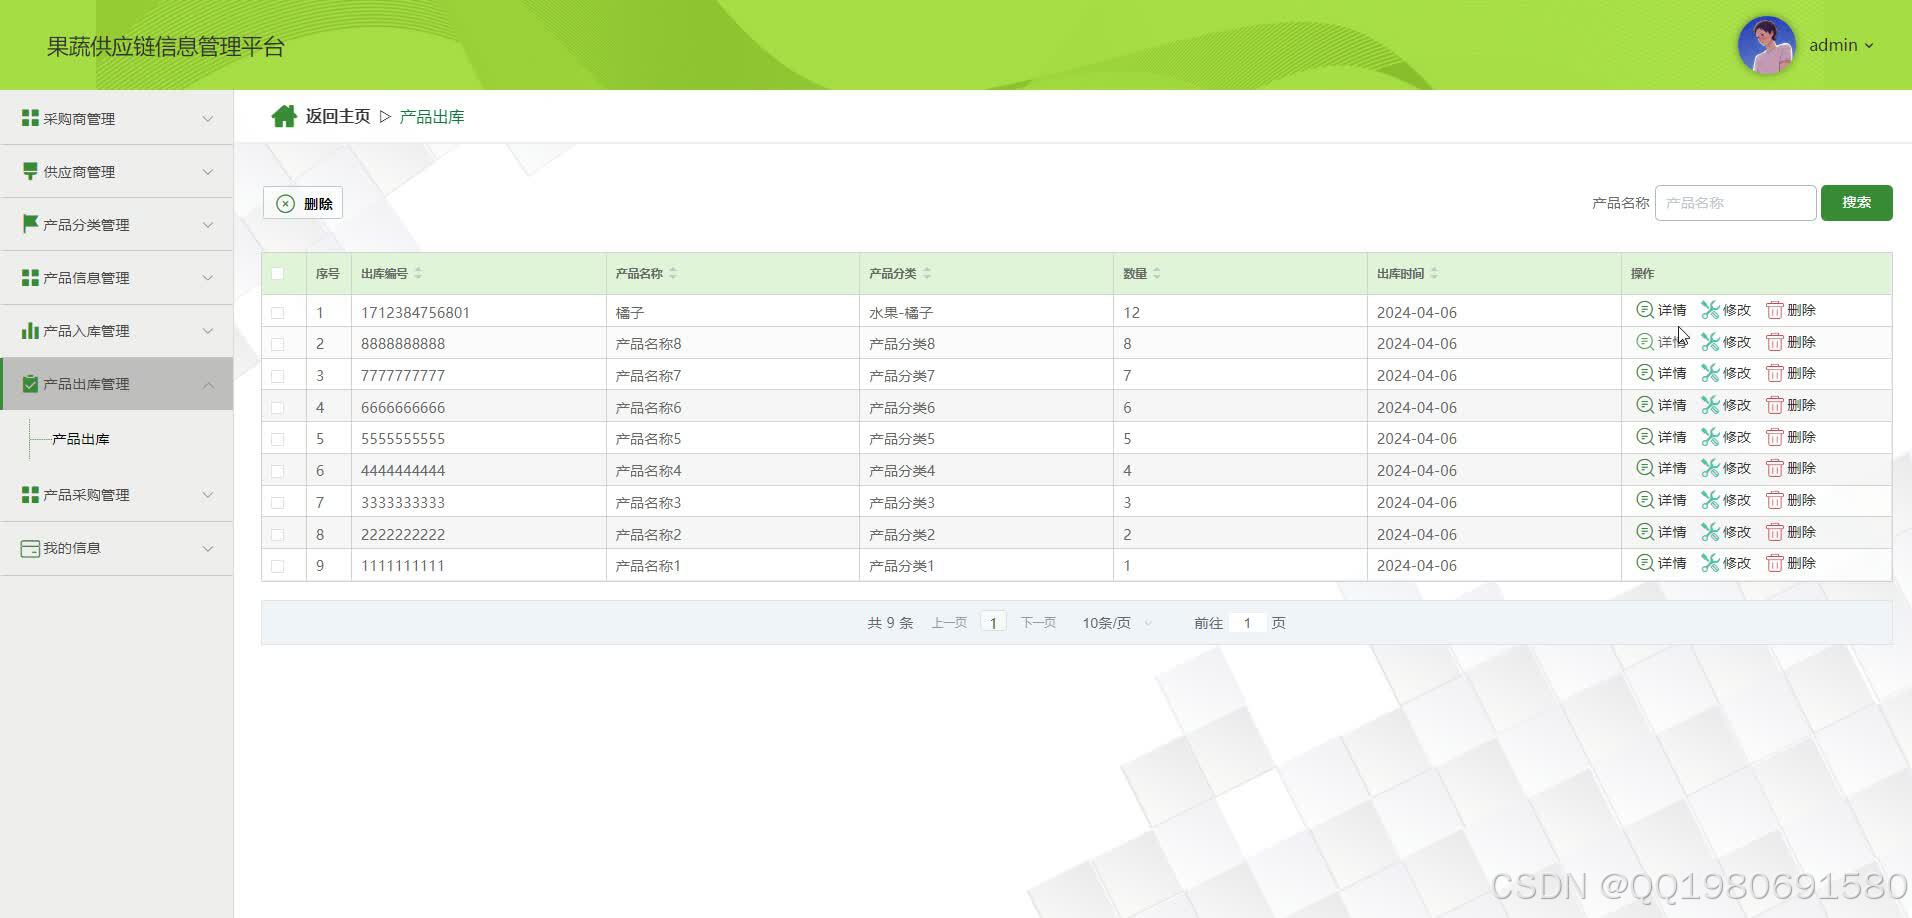
Task: Click the 产品出库管理 clipboard icon
Action: tap(30, 383)
